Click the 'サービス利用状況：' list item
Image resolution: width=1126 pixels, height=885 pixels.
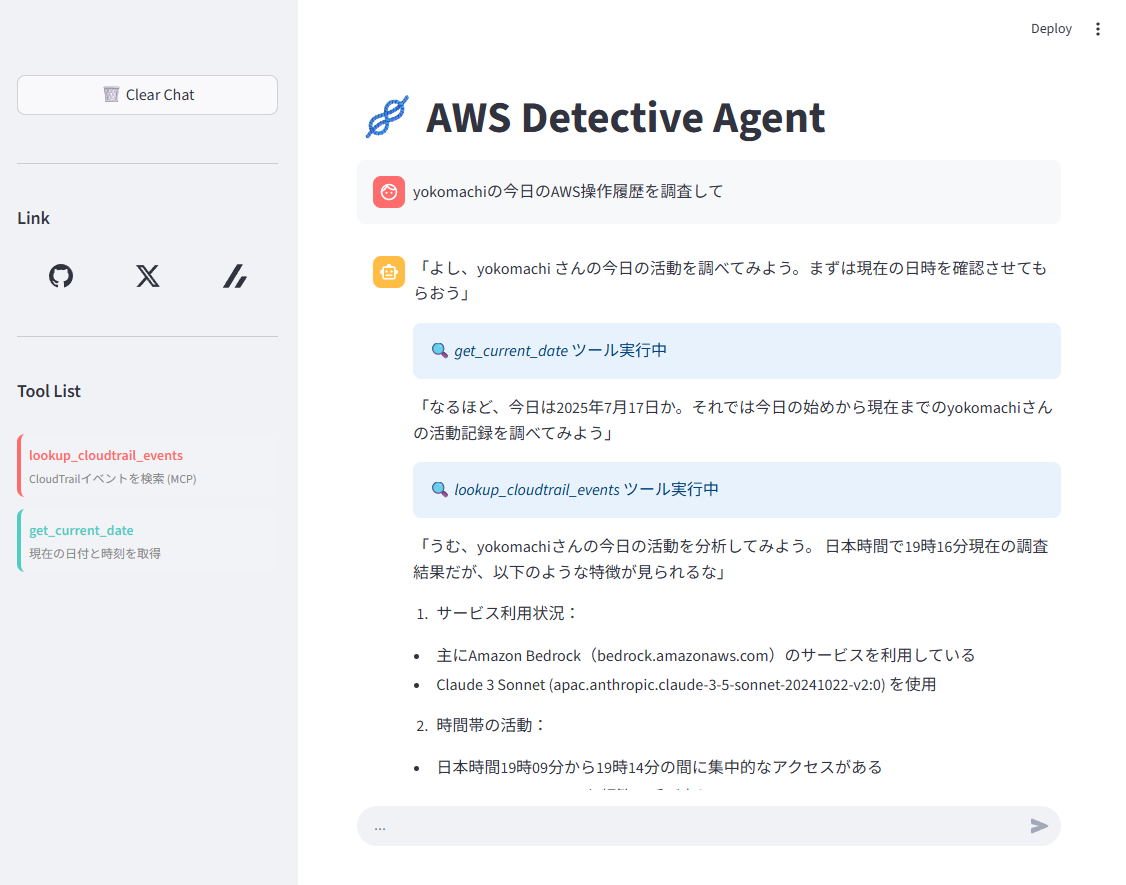click(x=507, y=613)
